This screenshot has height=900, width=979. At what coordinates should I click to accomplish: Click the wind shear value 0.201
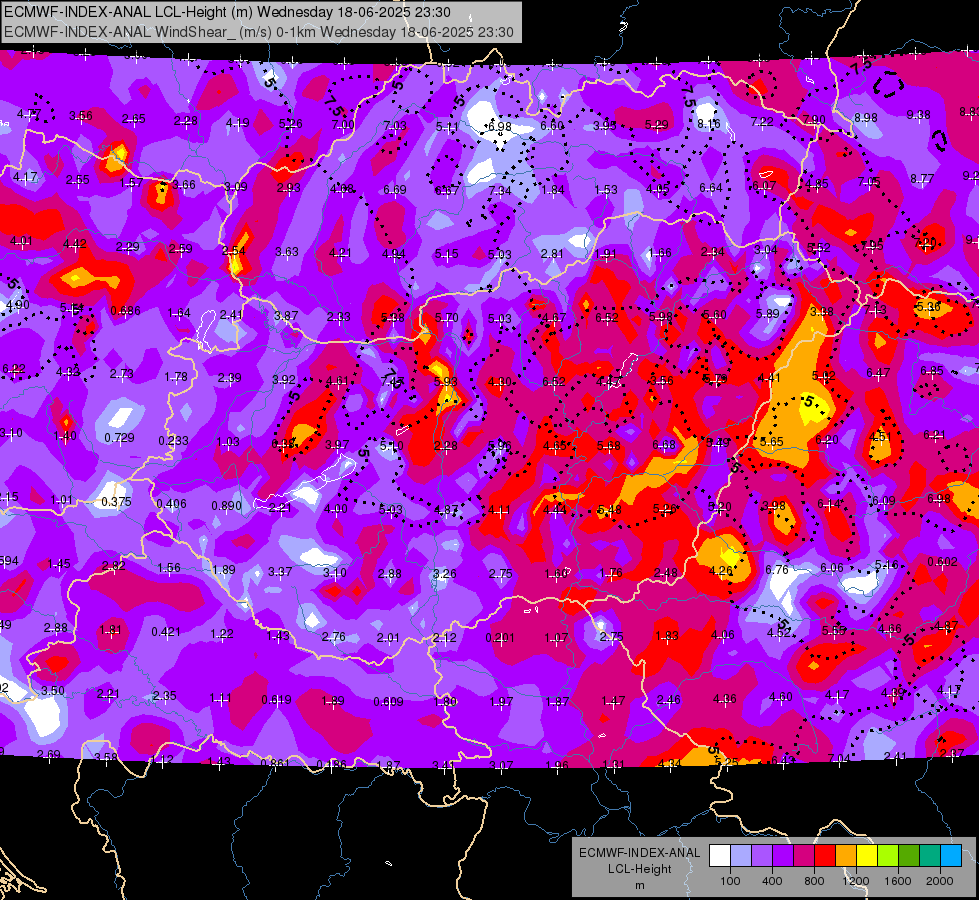point(500,638)
